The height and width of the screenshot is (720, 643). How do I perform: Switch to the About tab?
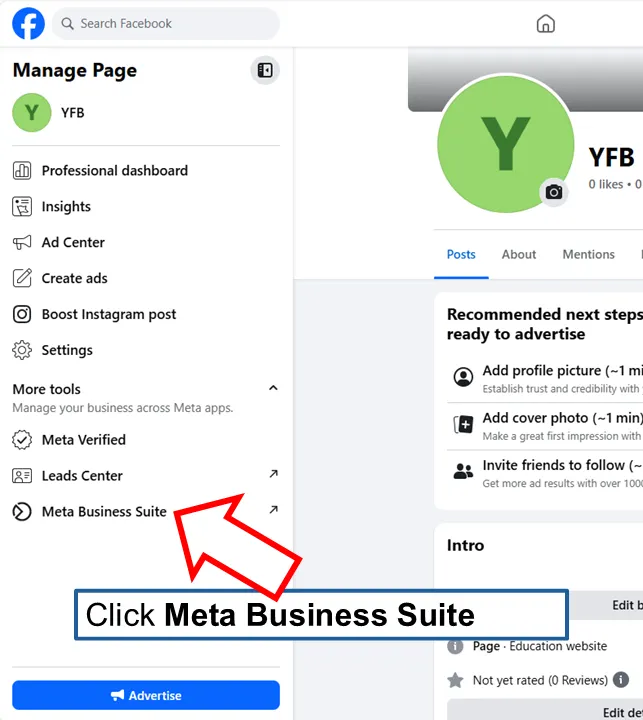(x=519, y=254)
